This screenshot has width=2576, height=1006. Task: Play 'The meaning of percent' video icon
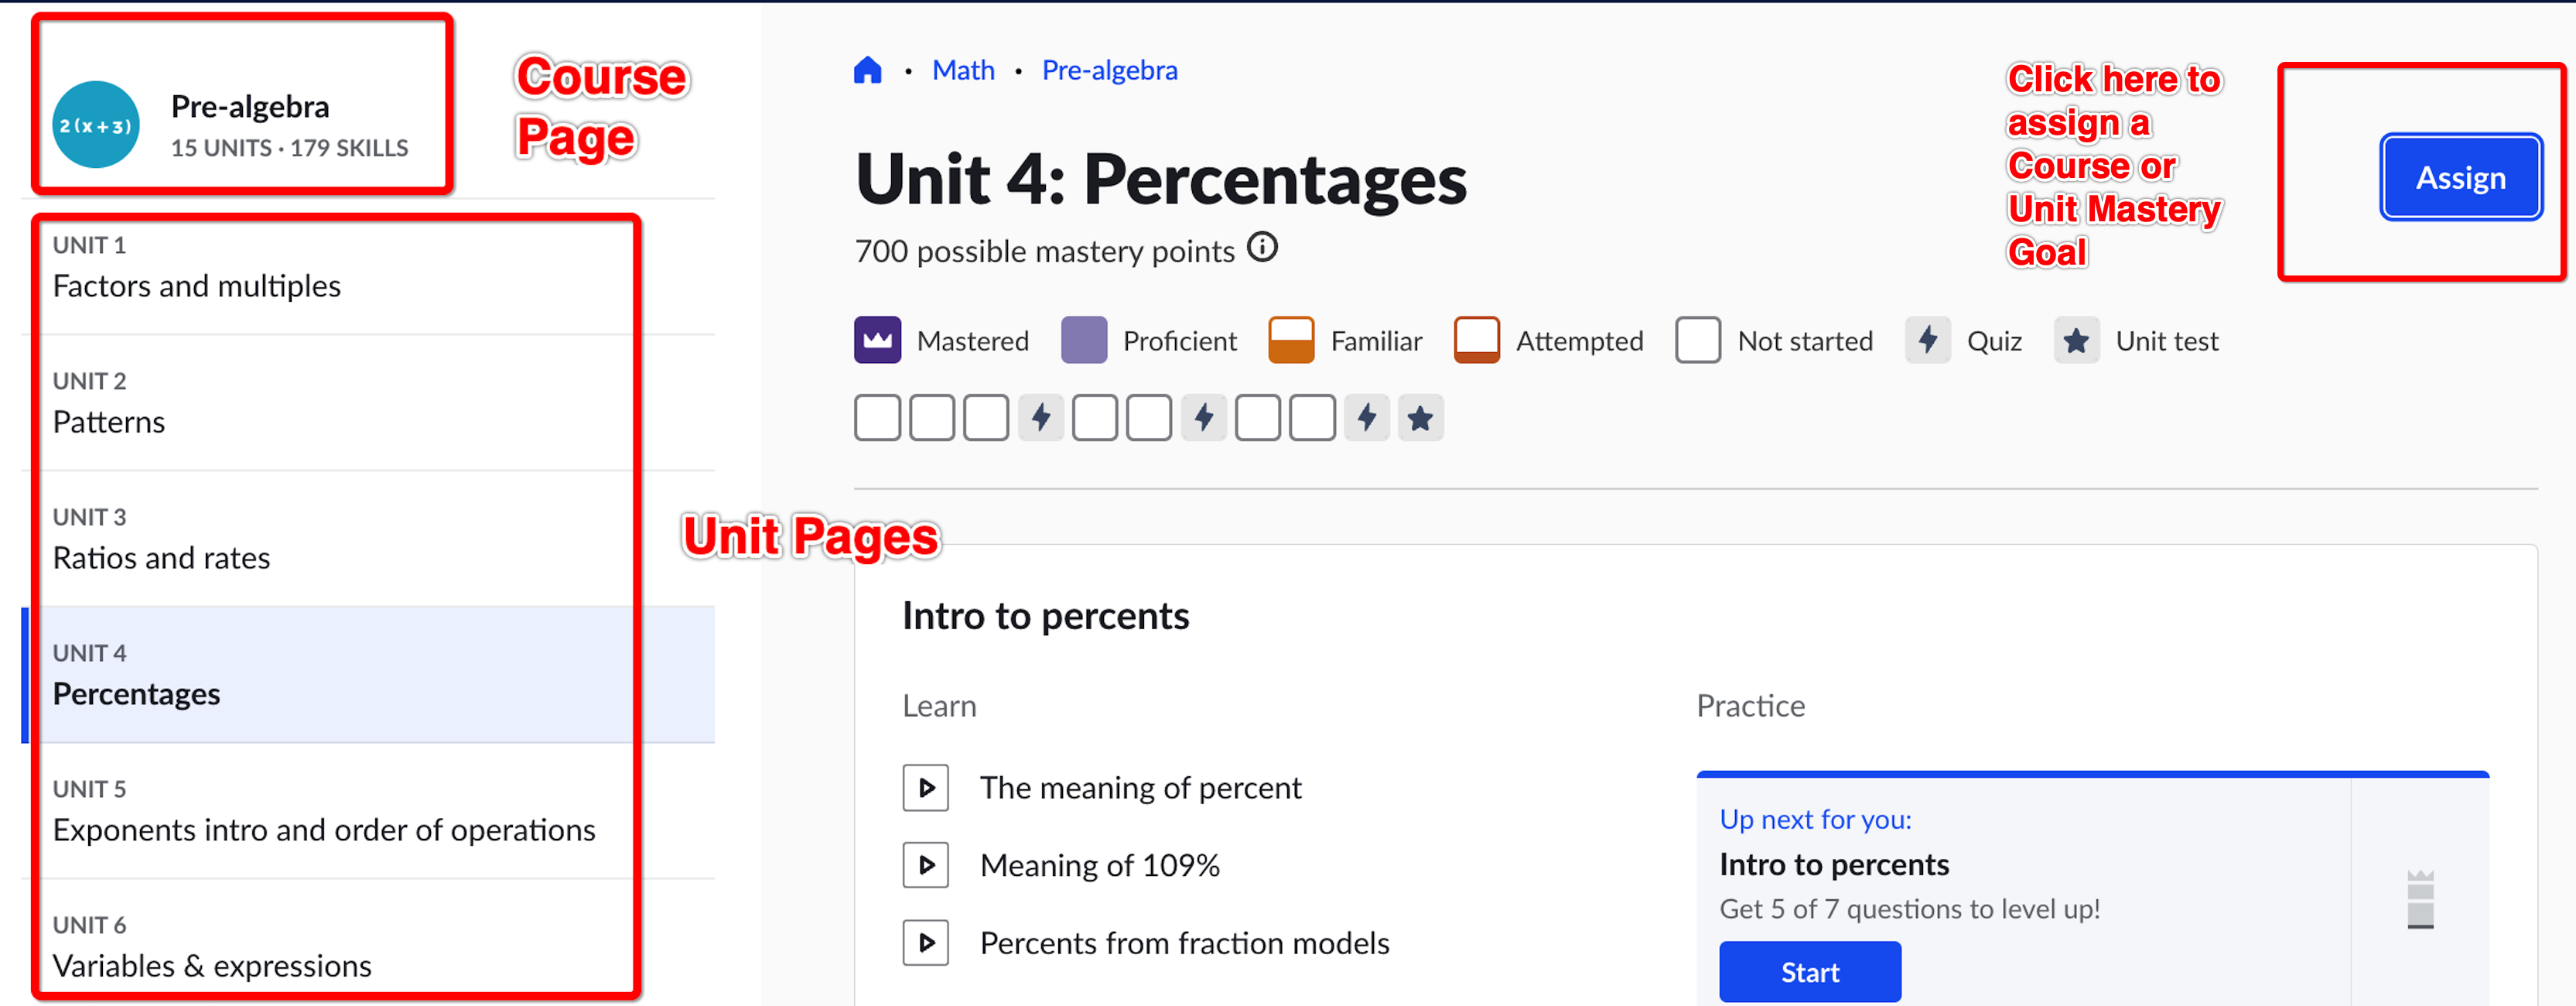925,788
